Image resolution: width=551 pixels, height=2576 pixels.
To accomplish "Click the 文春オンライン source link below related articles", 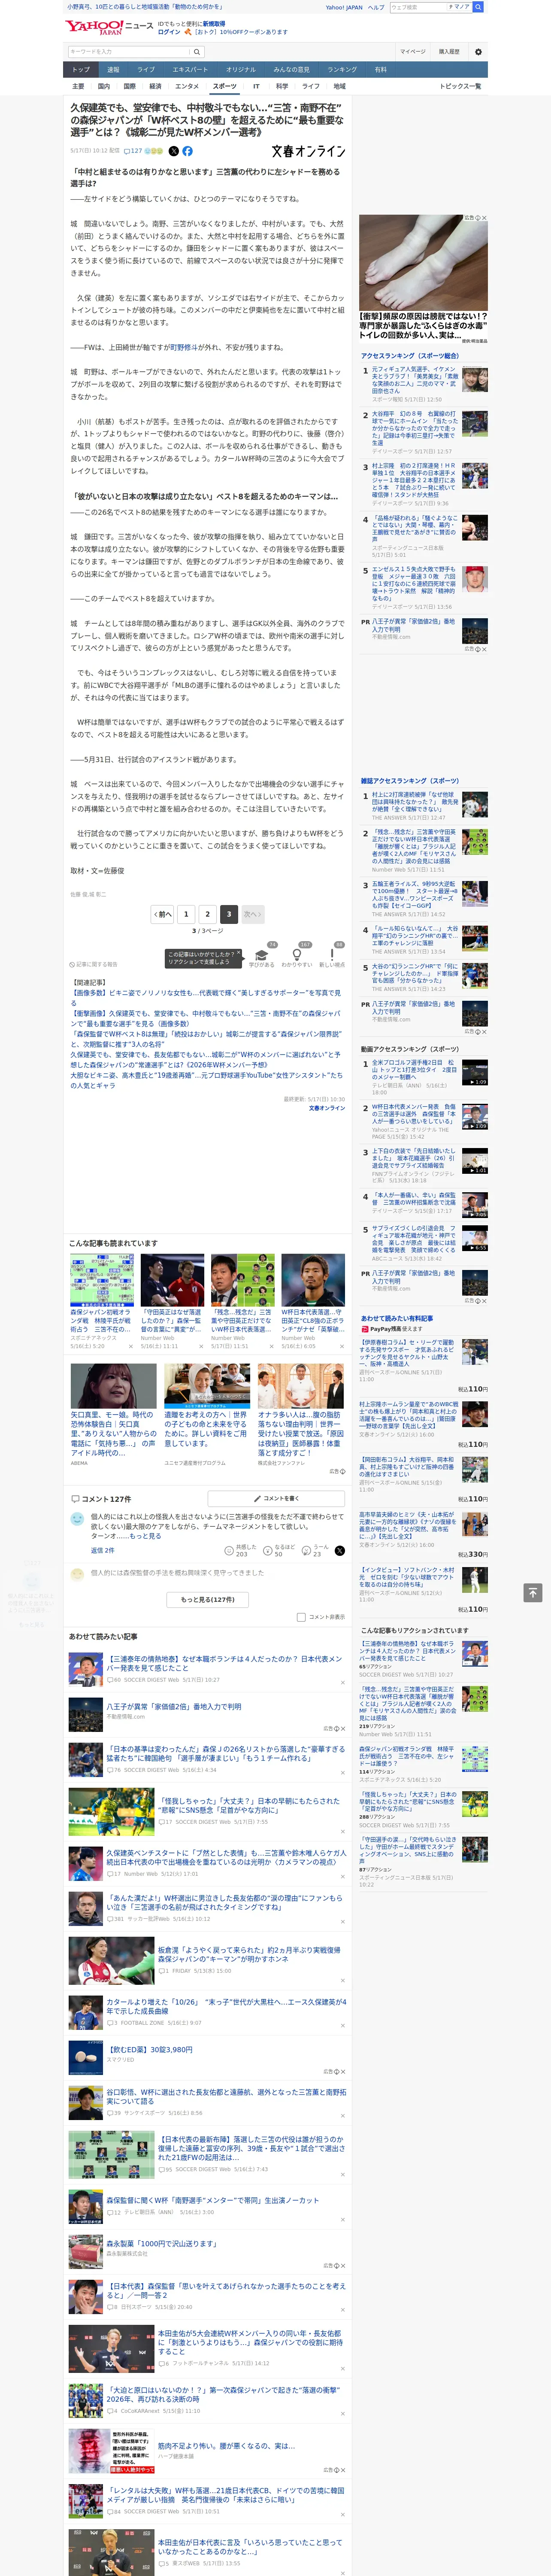I will (x=327, y=1108).
